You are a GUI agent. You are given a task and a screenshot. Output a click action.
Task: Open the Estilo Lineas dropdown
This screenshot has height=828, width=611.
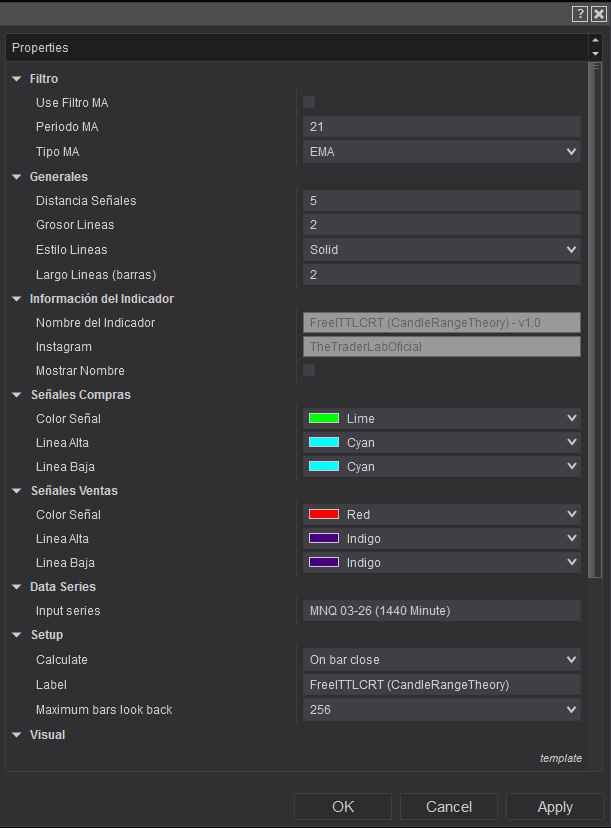441,250
